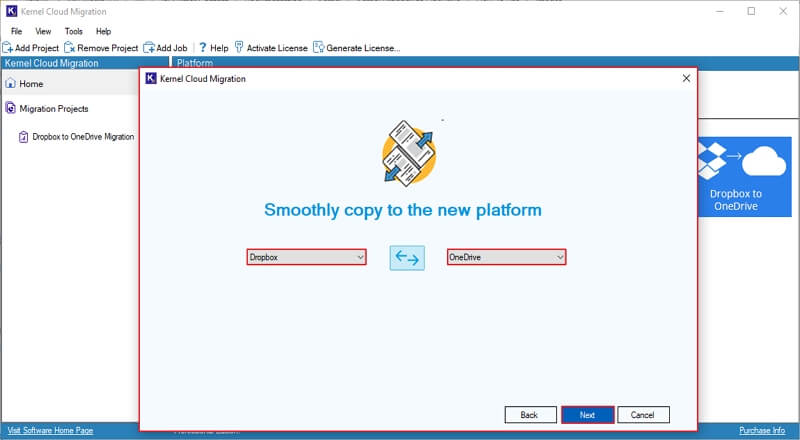Click the Next button
This screenshot has width=800, height=440.
tap(587, 415)
